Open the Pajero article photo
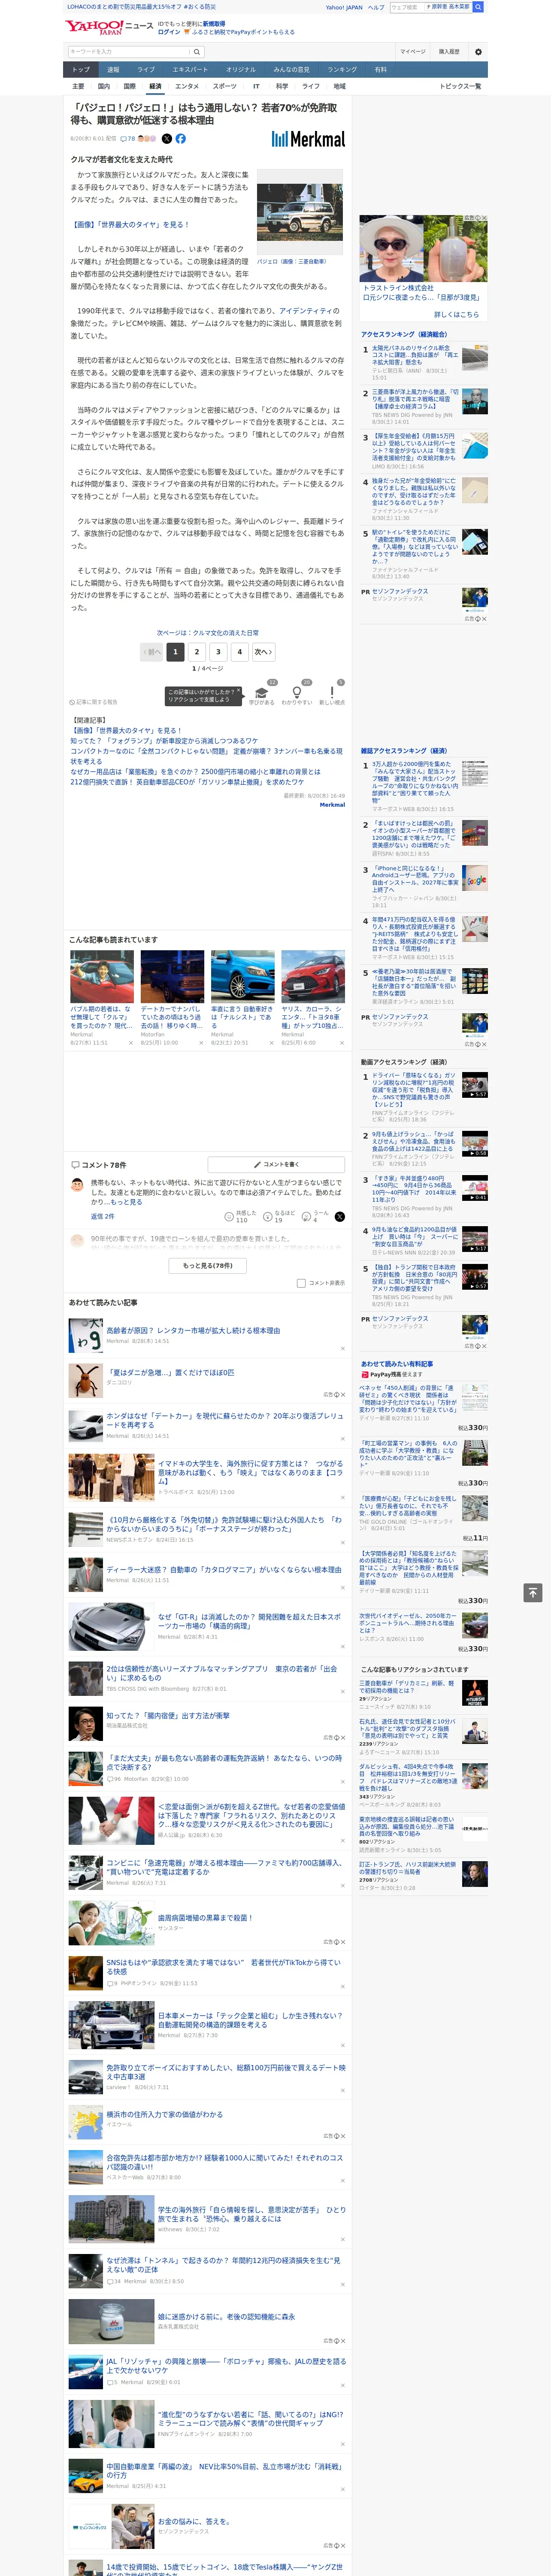Viewport: 551px width, 2576px height. [x=300, y=213]
